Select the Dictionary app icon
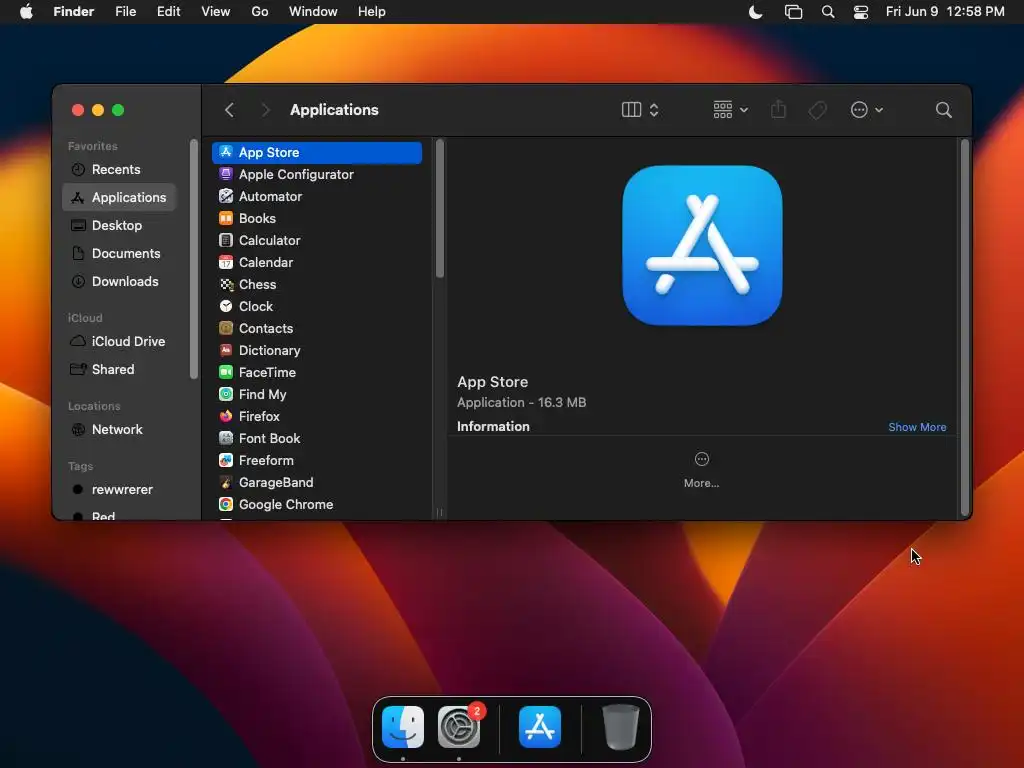This screenshot has width=1024, height=768. 226,350
